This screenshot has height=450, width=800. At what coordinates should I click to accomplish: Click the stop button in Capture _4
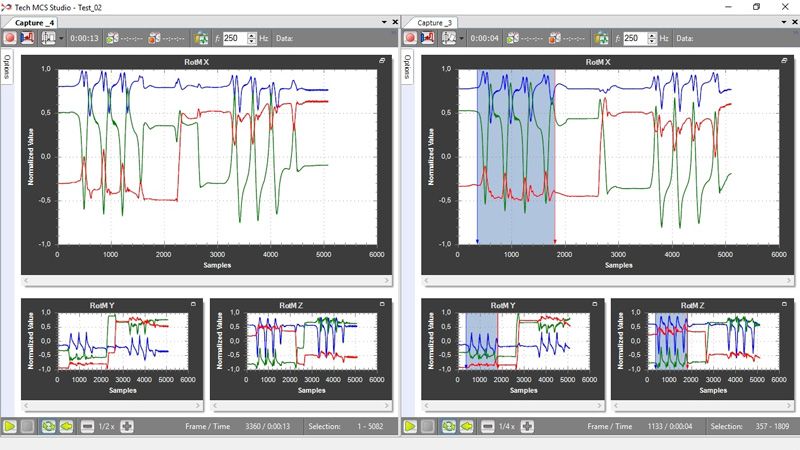click(28, 426)
